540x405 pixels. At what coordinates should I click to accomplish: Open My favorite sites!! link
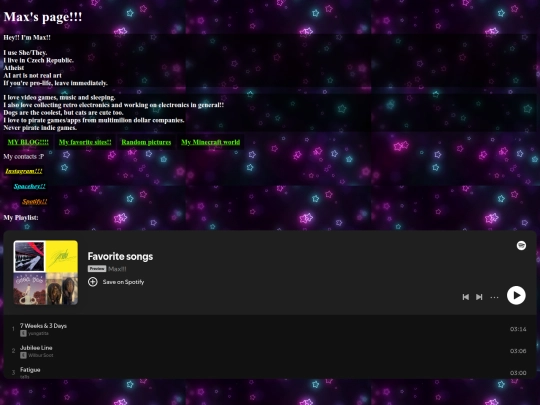(85, 142)
